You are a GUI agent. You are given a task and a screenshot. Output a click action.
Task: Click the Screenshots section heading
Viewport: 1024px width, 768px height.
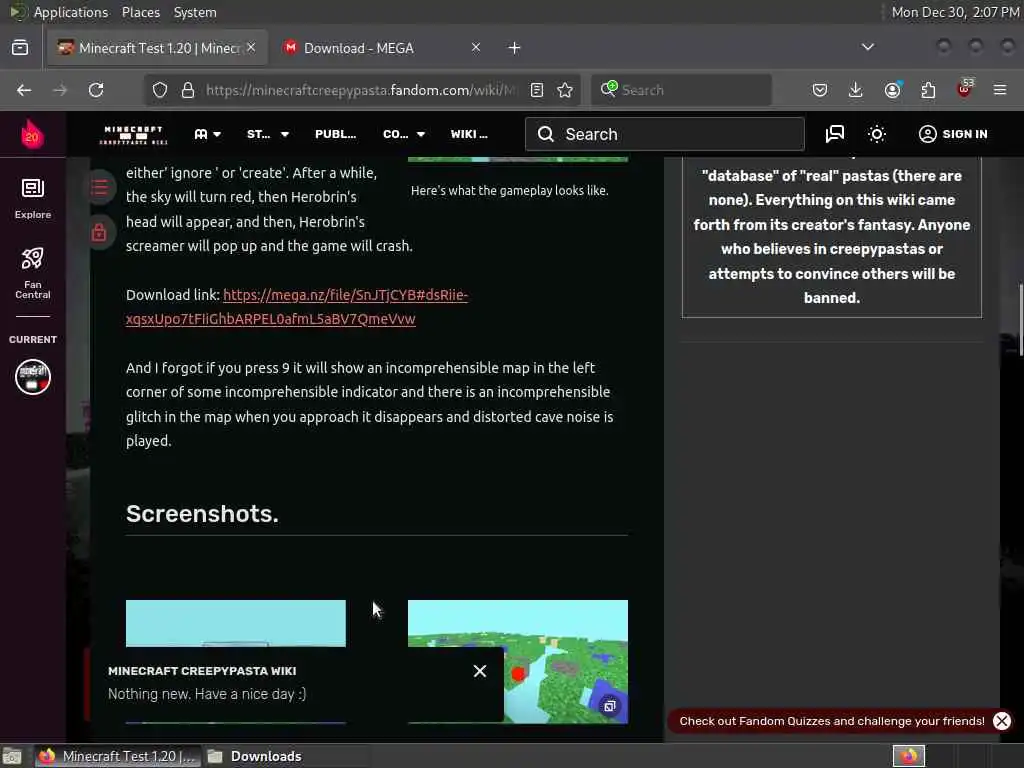tap(202, 514)
